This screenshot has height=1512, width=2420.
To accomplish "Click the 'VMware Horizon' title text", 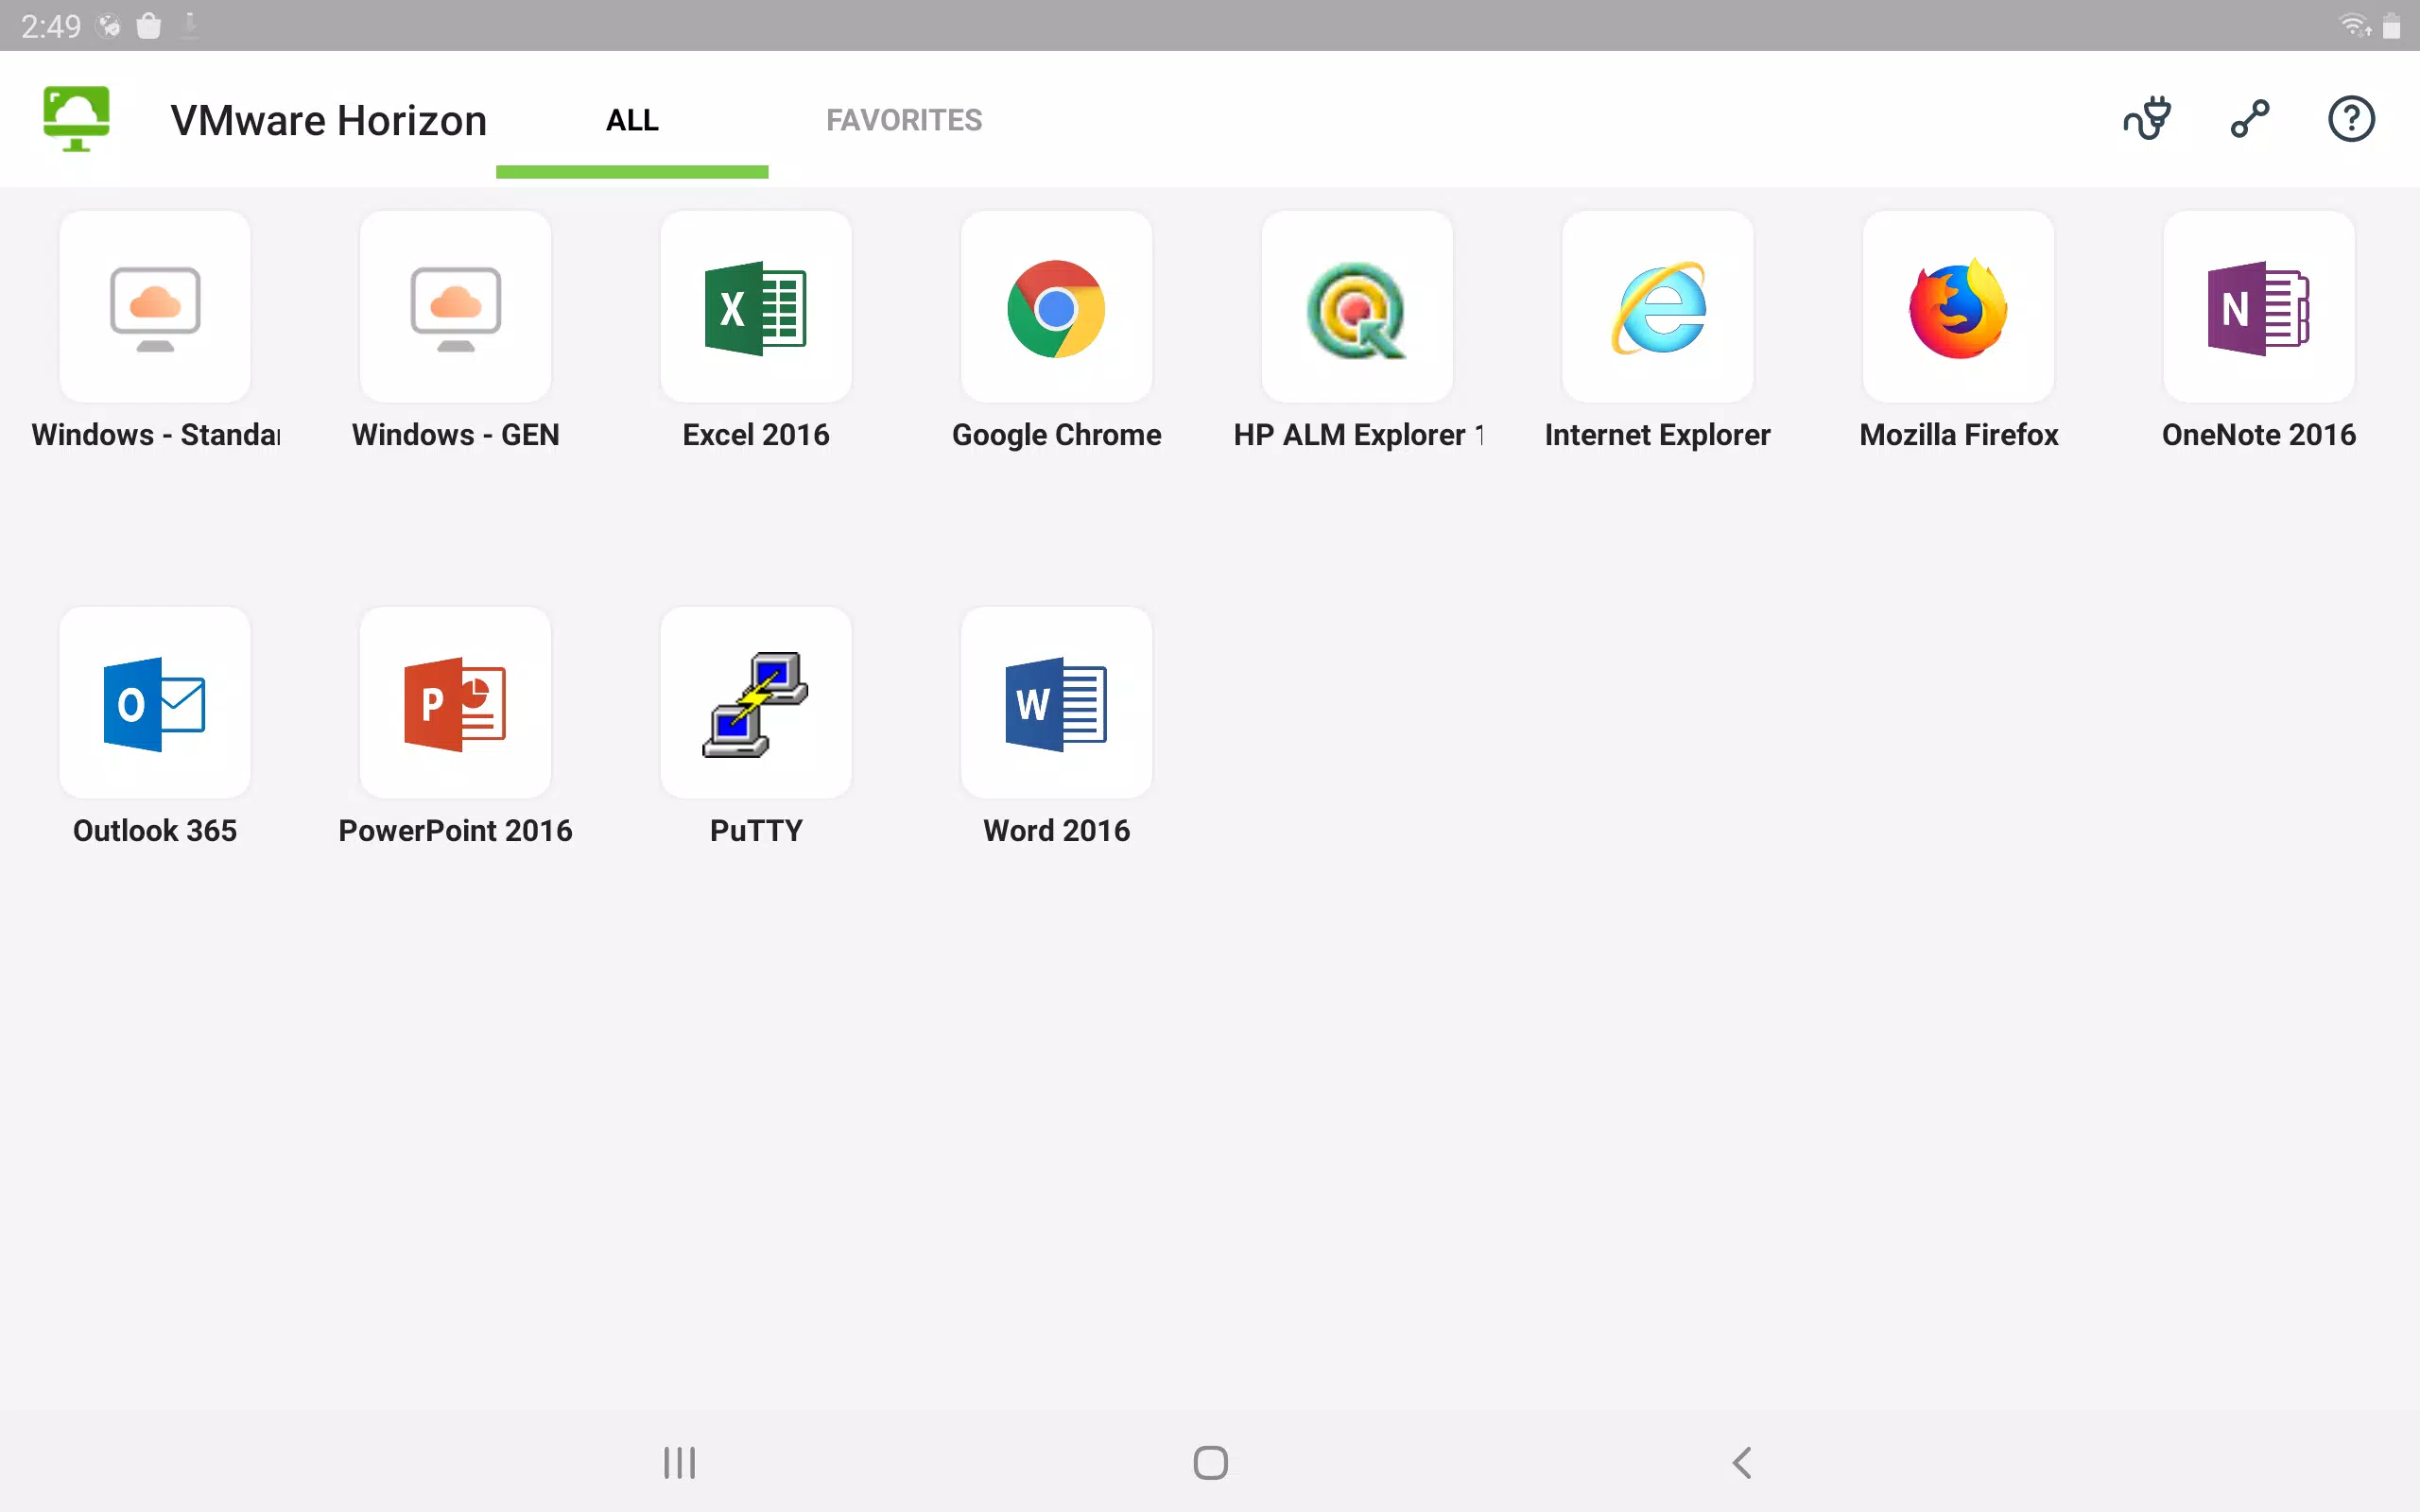I will point(328,121).
